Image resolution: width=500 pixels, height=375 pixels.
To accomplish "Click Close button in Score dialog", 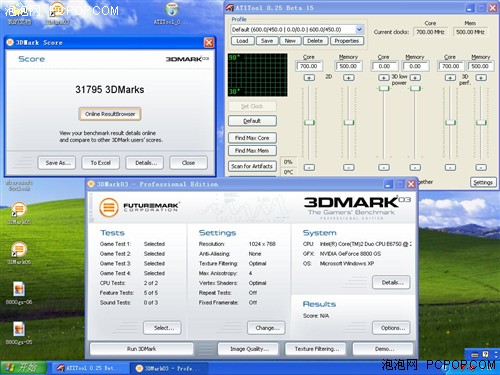I will (188, 163).
